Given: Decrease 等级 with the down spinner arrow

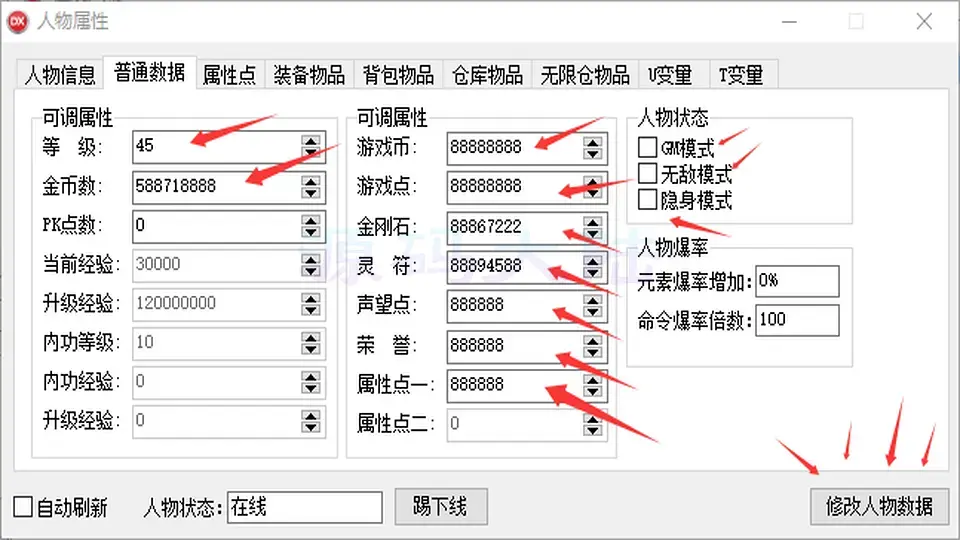Looking at the screenshot, I should tap(311, 153).
